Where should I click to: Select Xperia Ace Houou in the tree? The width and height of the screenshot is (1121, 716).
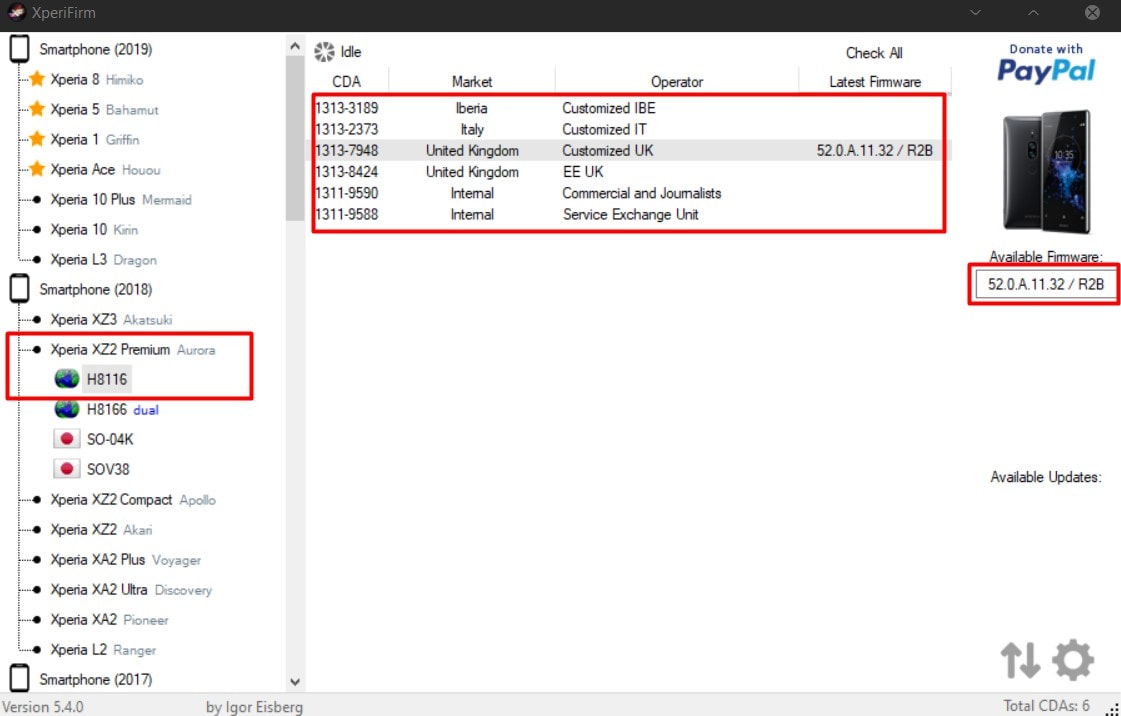pyautogui.click(x=105, y=169)
